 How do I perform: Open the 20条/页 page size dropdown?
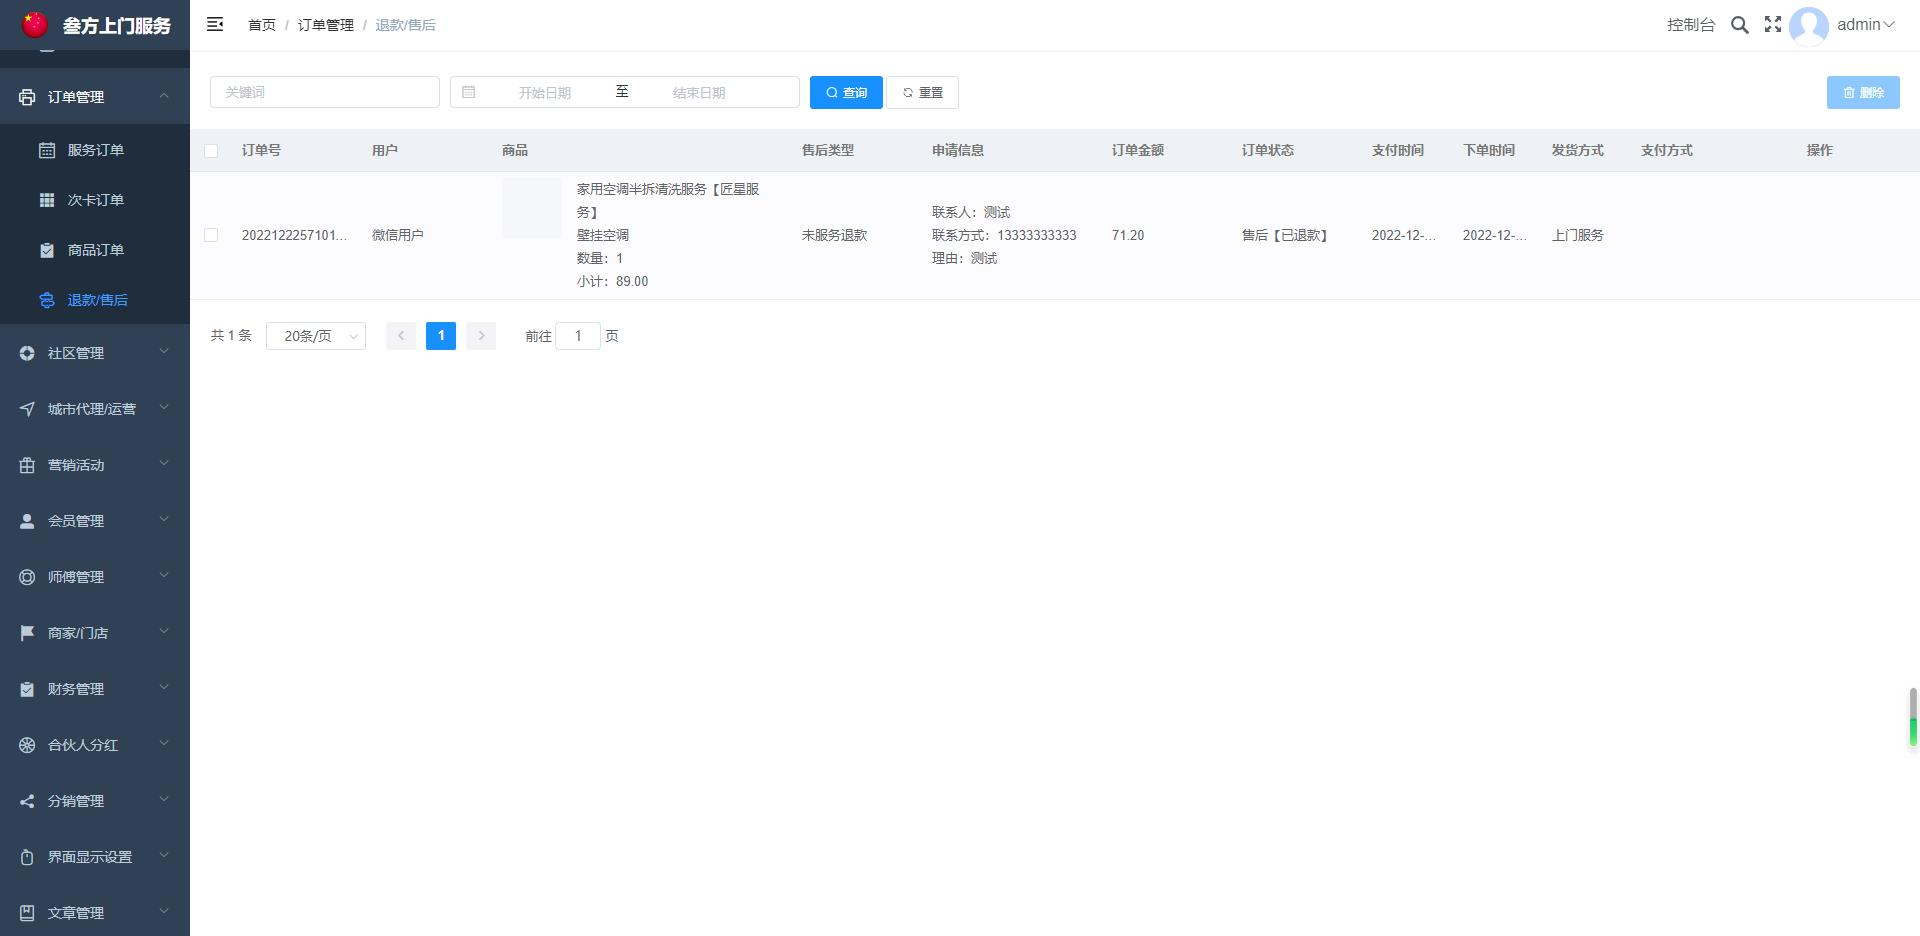[x=316, y=336]
